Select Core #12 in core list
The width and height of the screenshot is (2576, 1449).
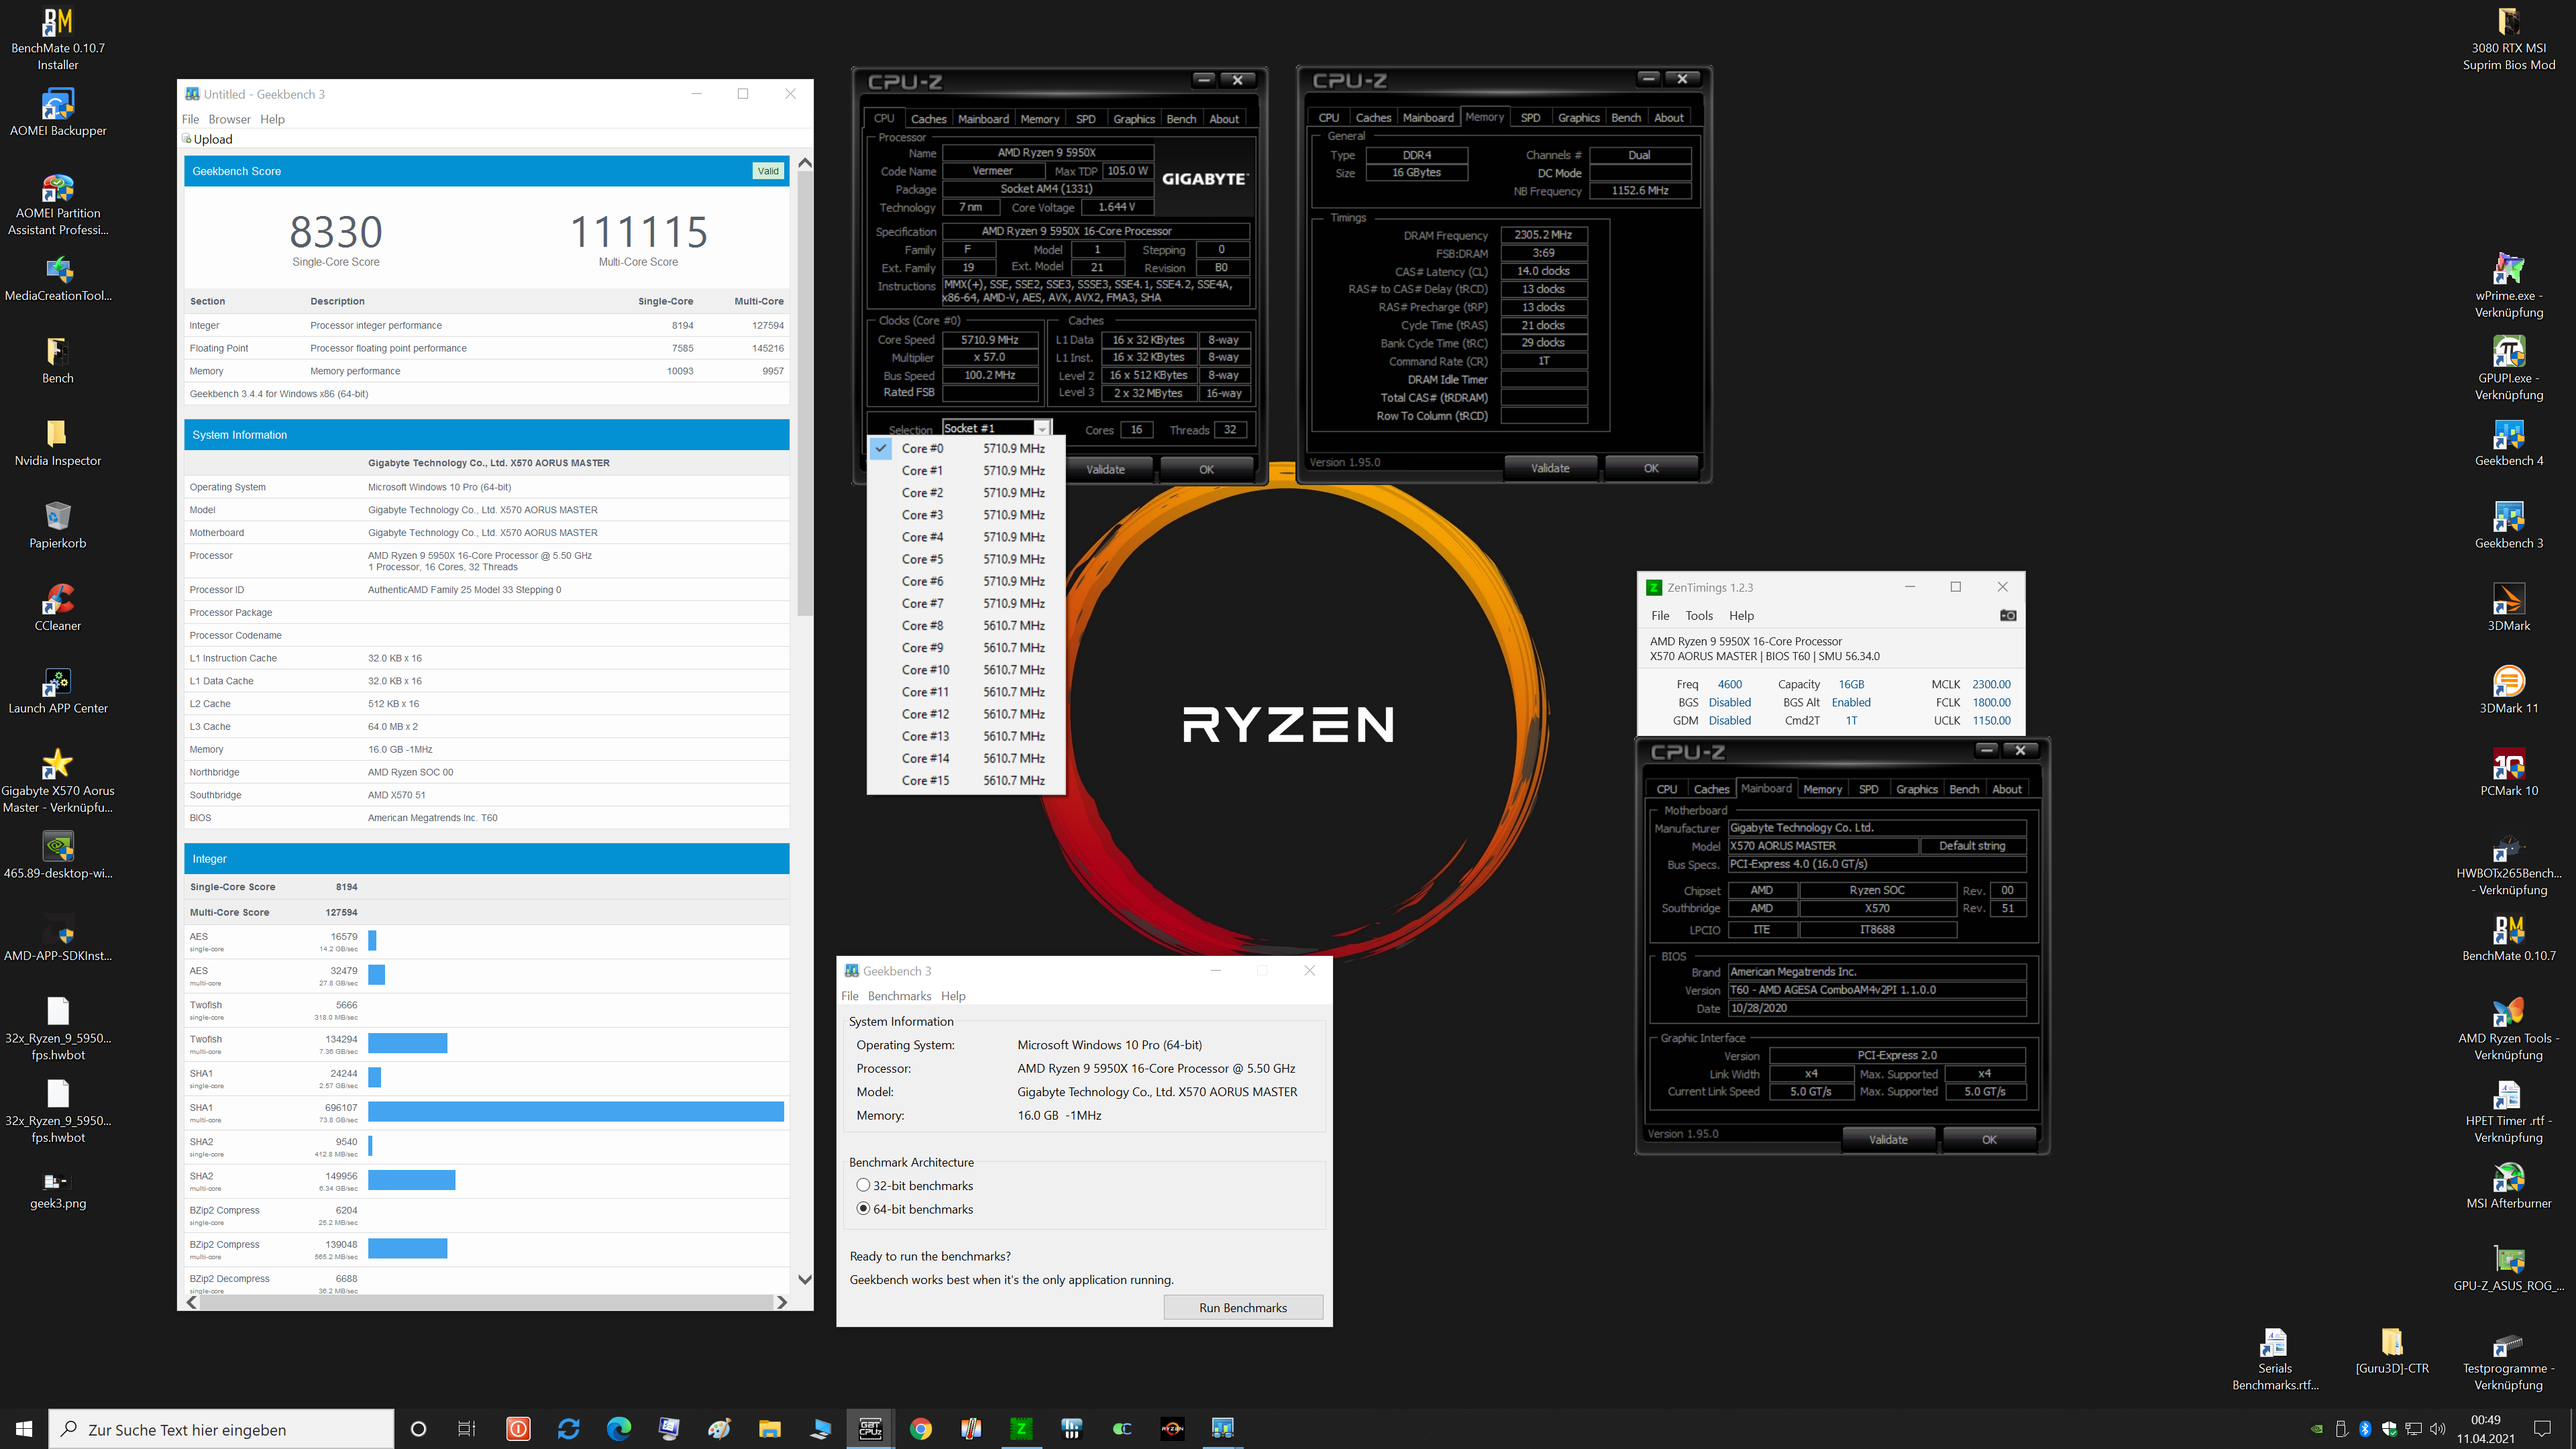click(x=966, y=714)
